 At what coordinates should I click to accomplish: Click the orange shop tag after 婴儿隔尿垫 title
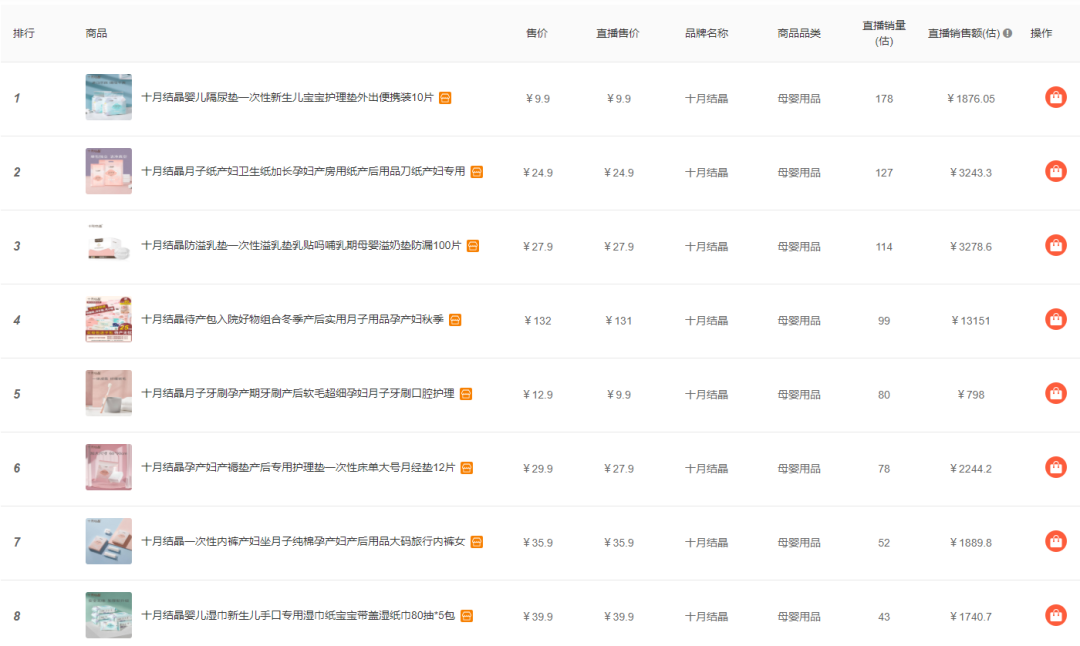445,98
